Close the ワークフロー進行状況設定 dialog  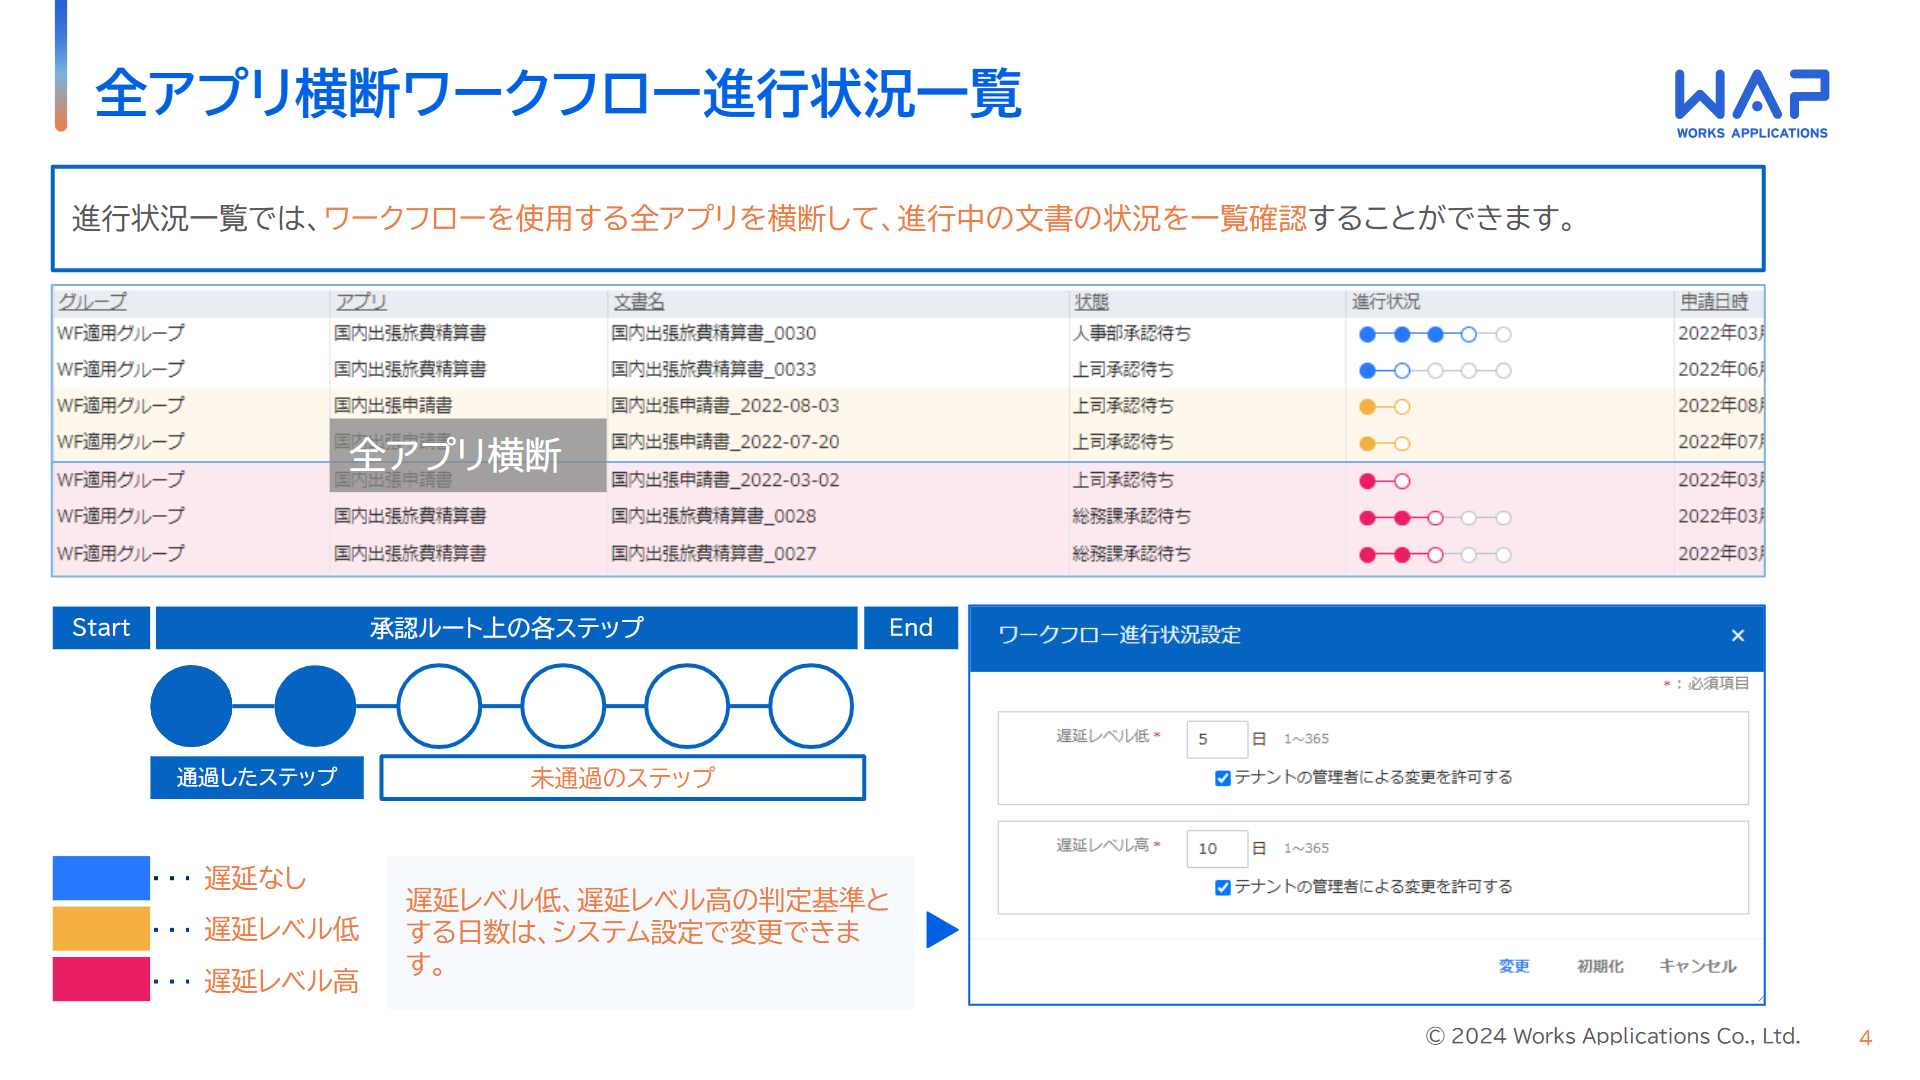pyautogui.click(x=1738, y=635)
